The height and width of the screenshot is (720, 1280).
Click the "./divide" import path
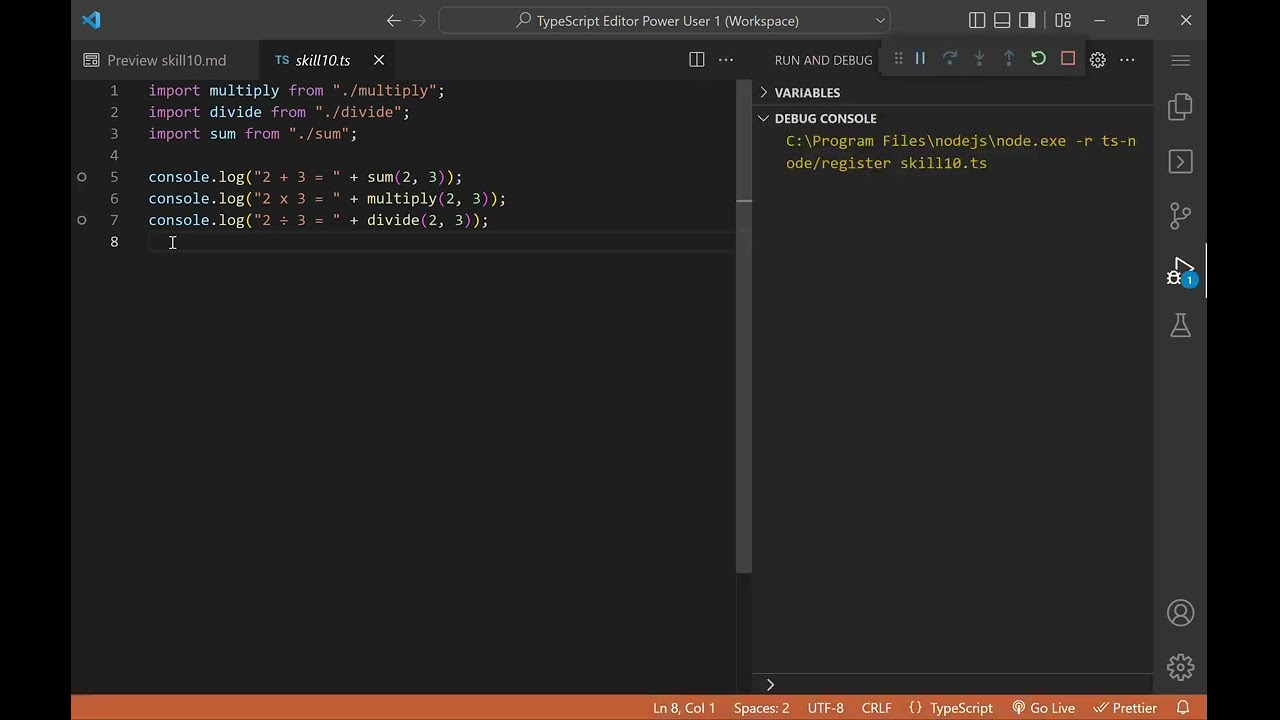358,112
